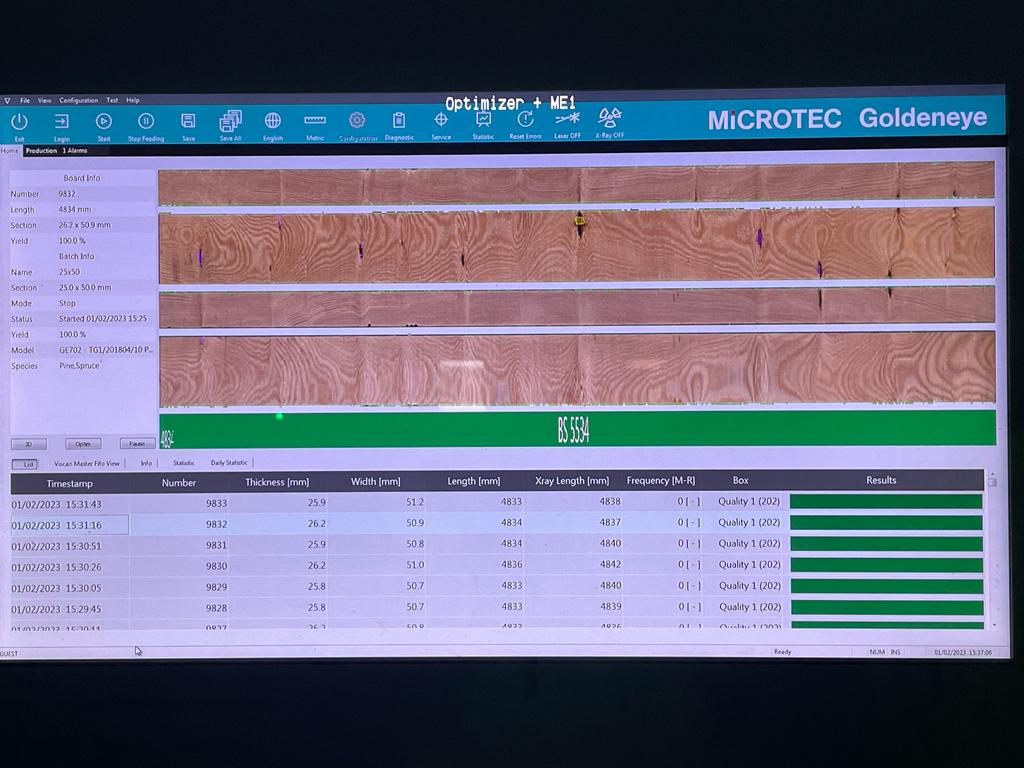Image resolution: width=1024 pixels, height=768 pixels.
Task: Open the Daily Statistic tab
Action: (229, 463)
